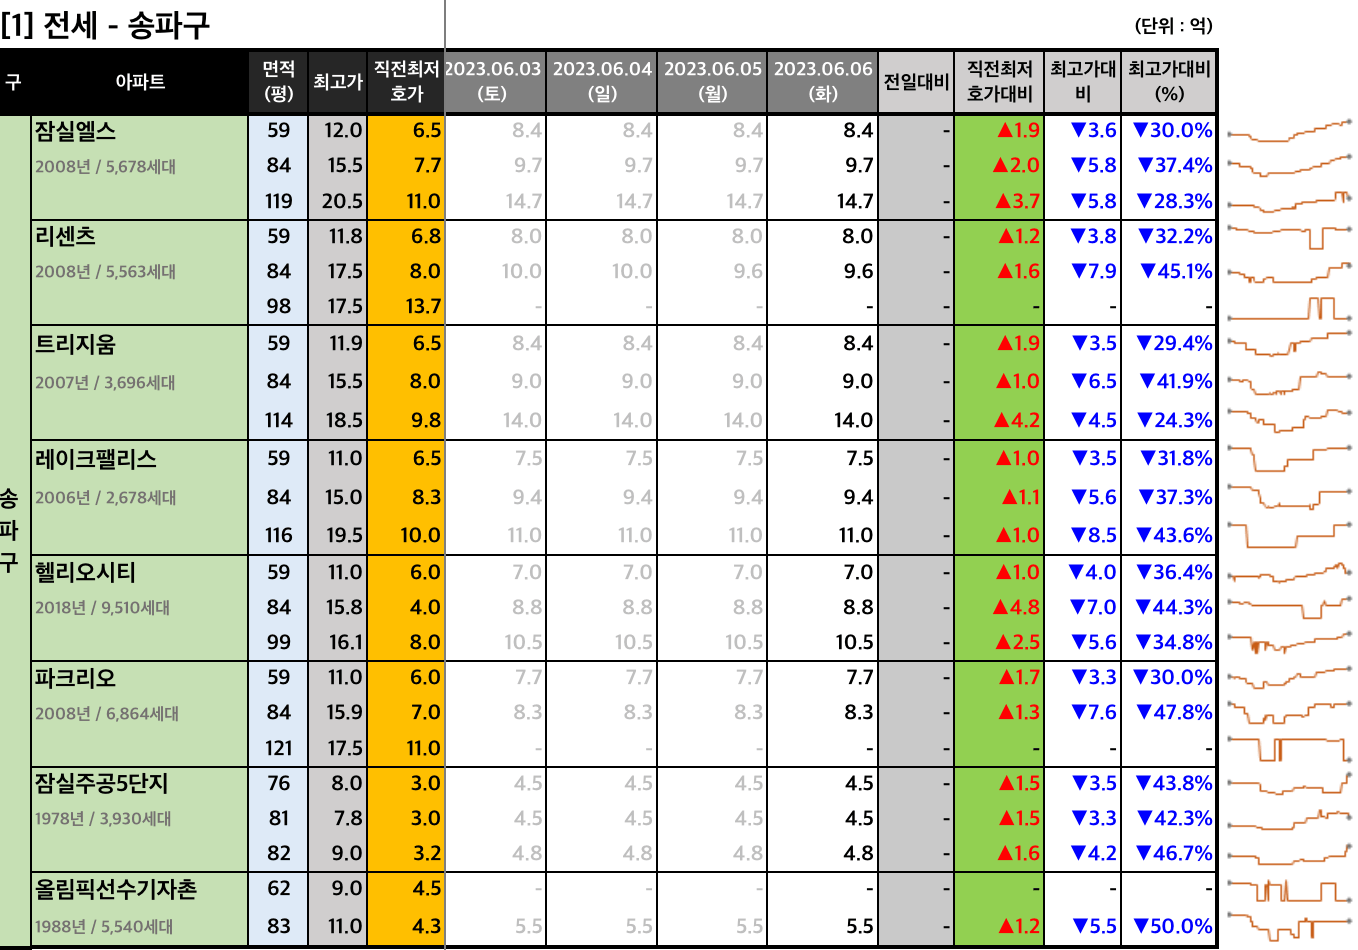Select the orange '13.7' cell for 리센츠 98평
The height and width of the screenshot is (950, 1358).
(423, 306)
